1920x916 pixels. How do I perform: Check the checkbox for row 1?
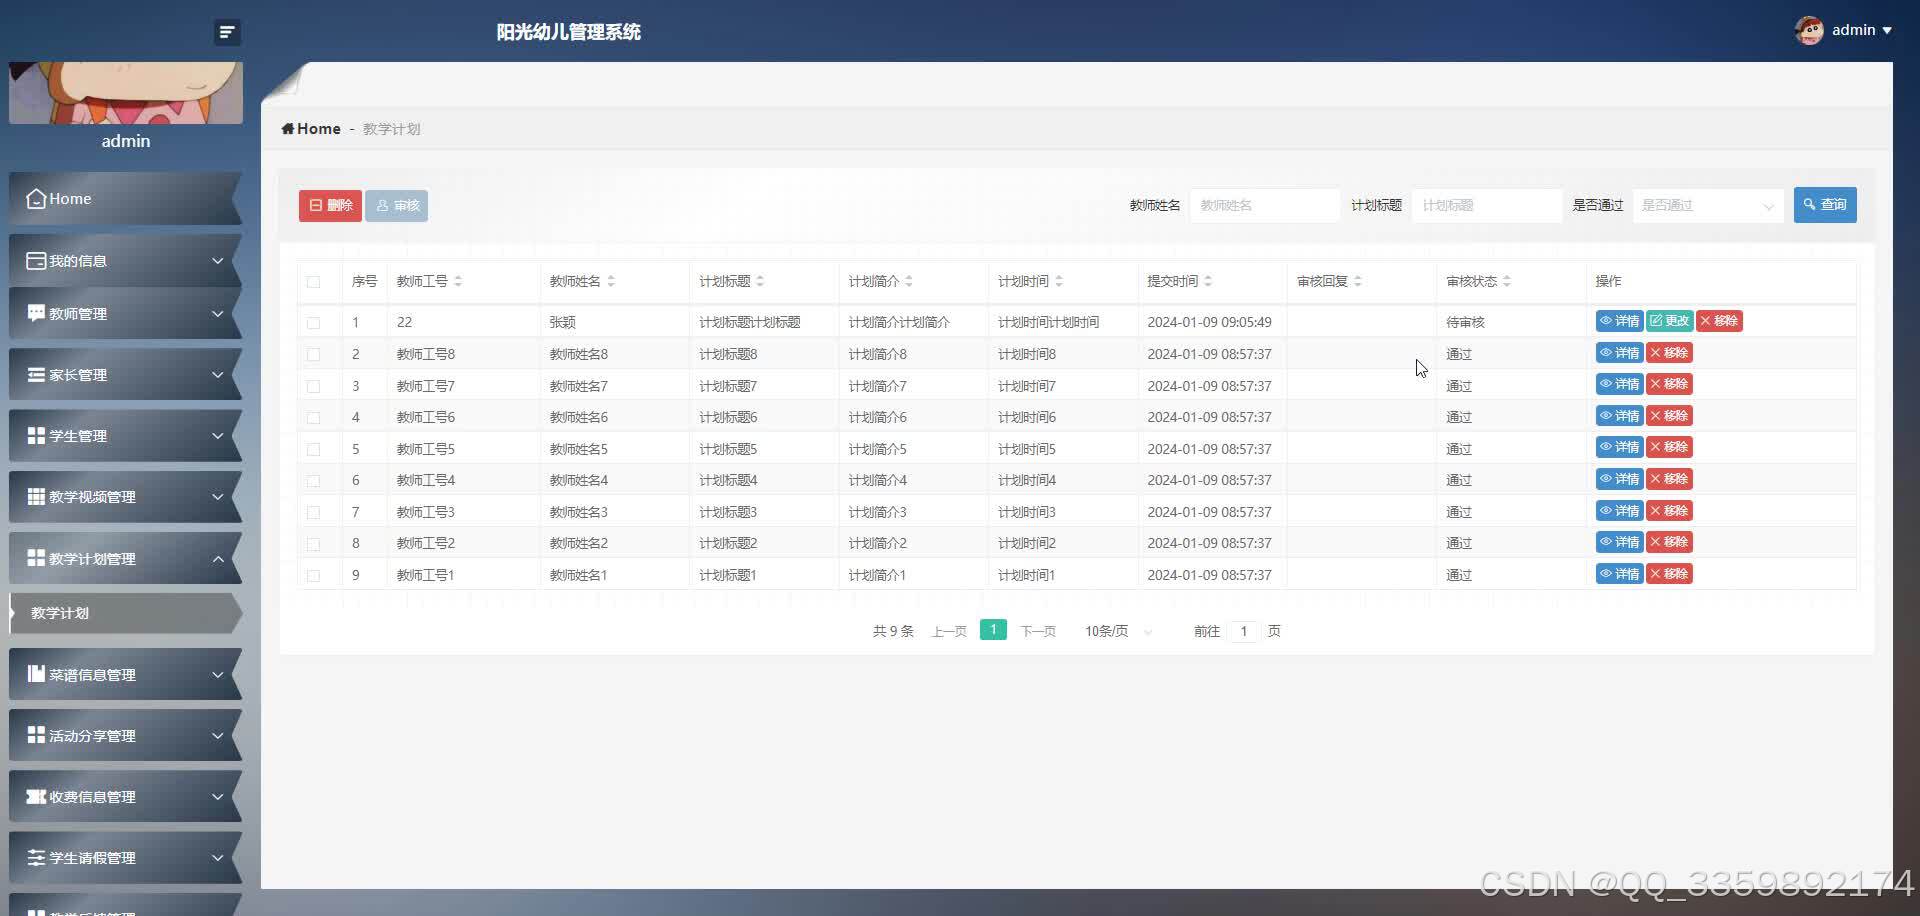(315, 322)
